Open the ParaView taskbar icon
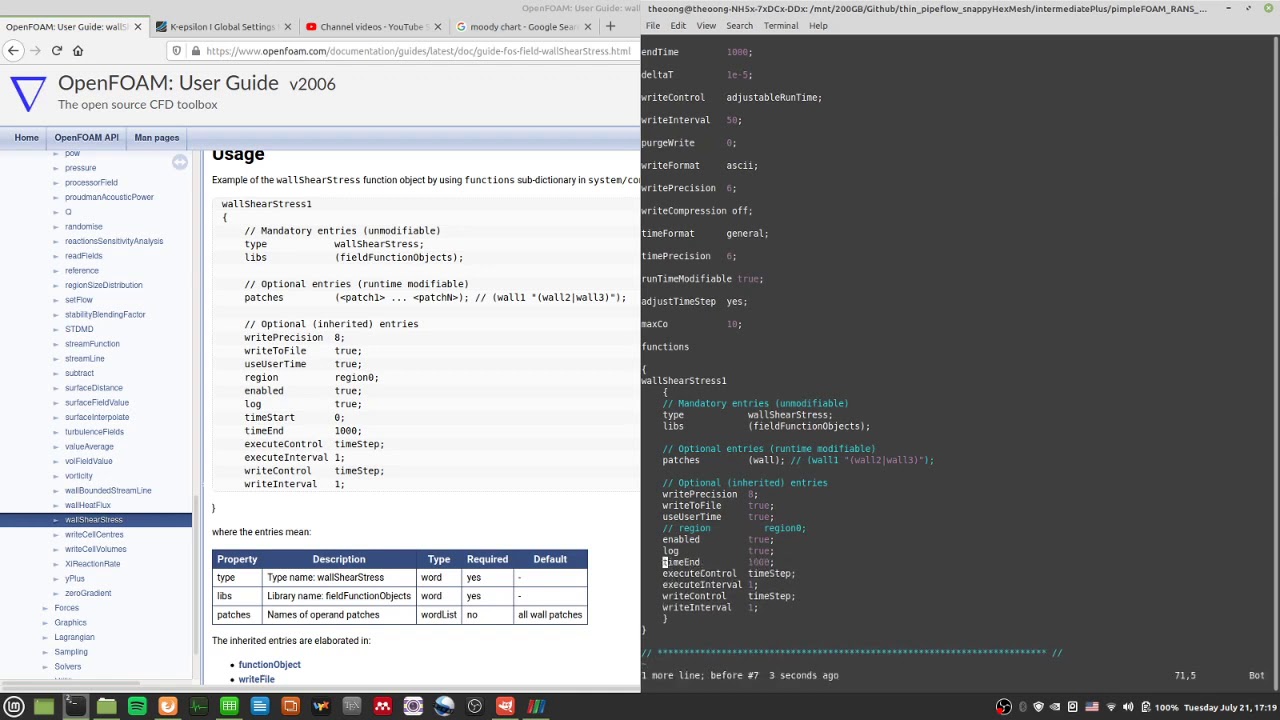This screenshot has height=720, width=1280. [x=536, y=707]
